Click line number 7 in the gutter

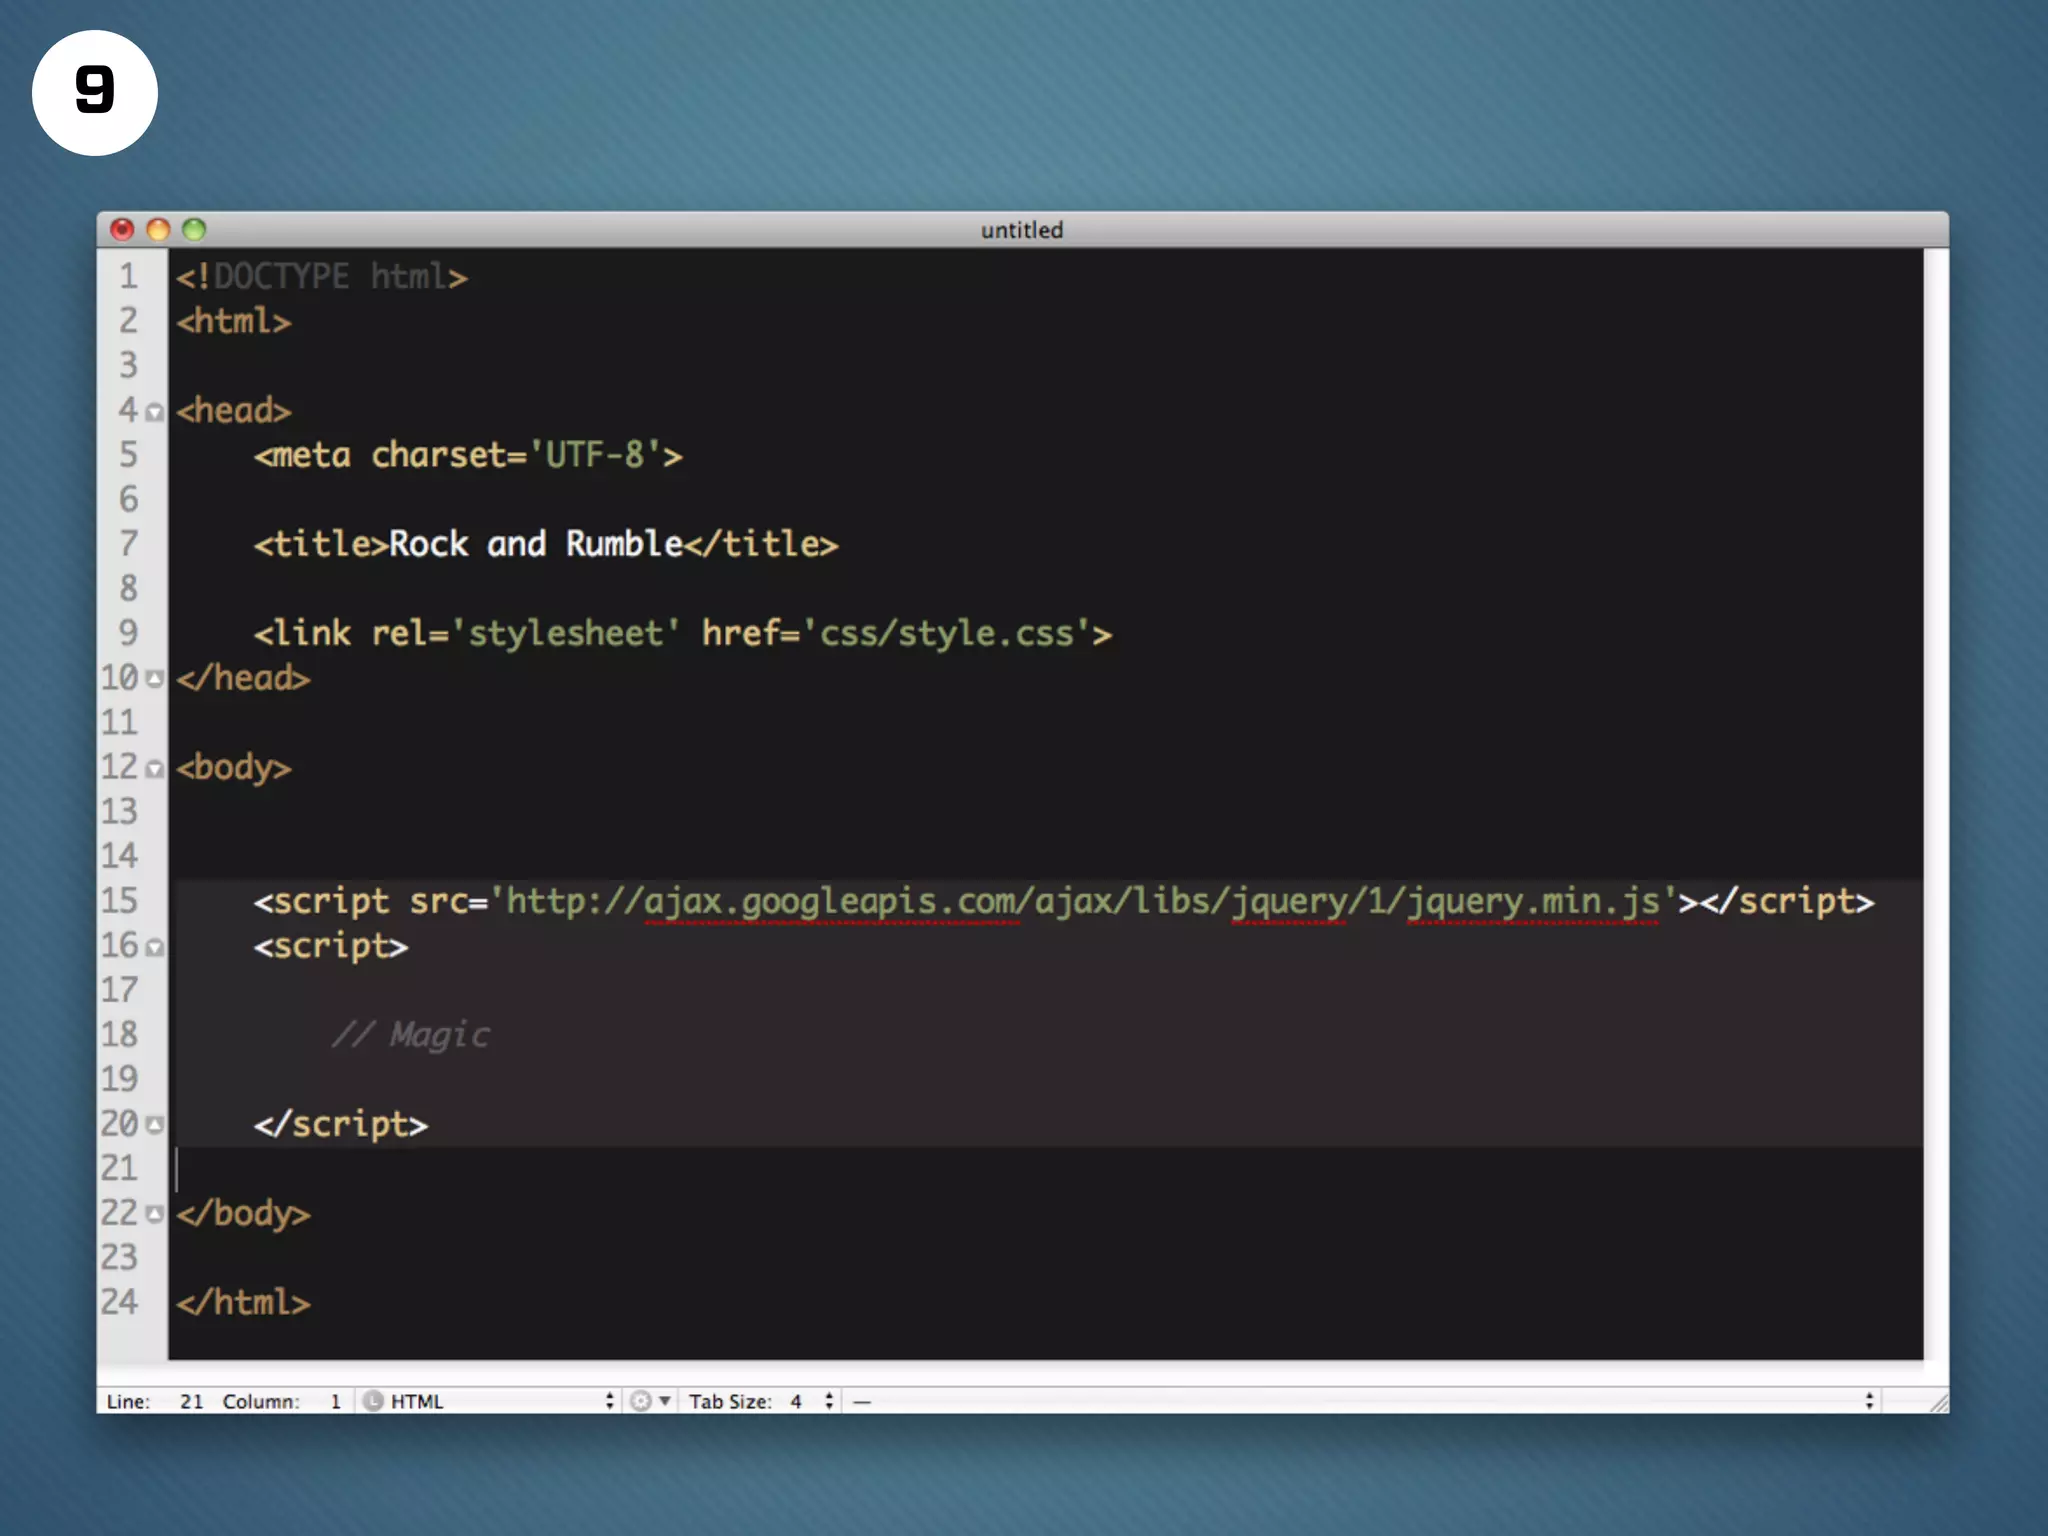click(x=129, y=544)
